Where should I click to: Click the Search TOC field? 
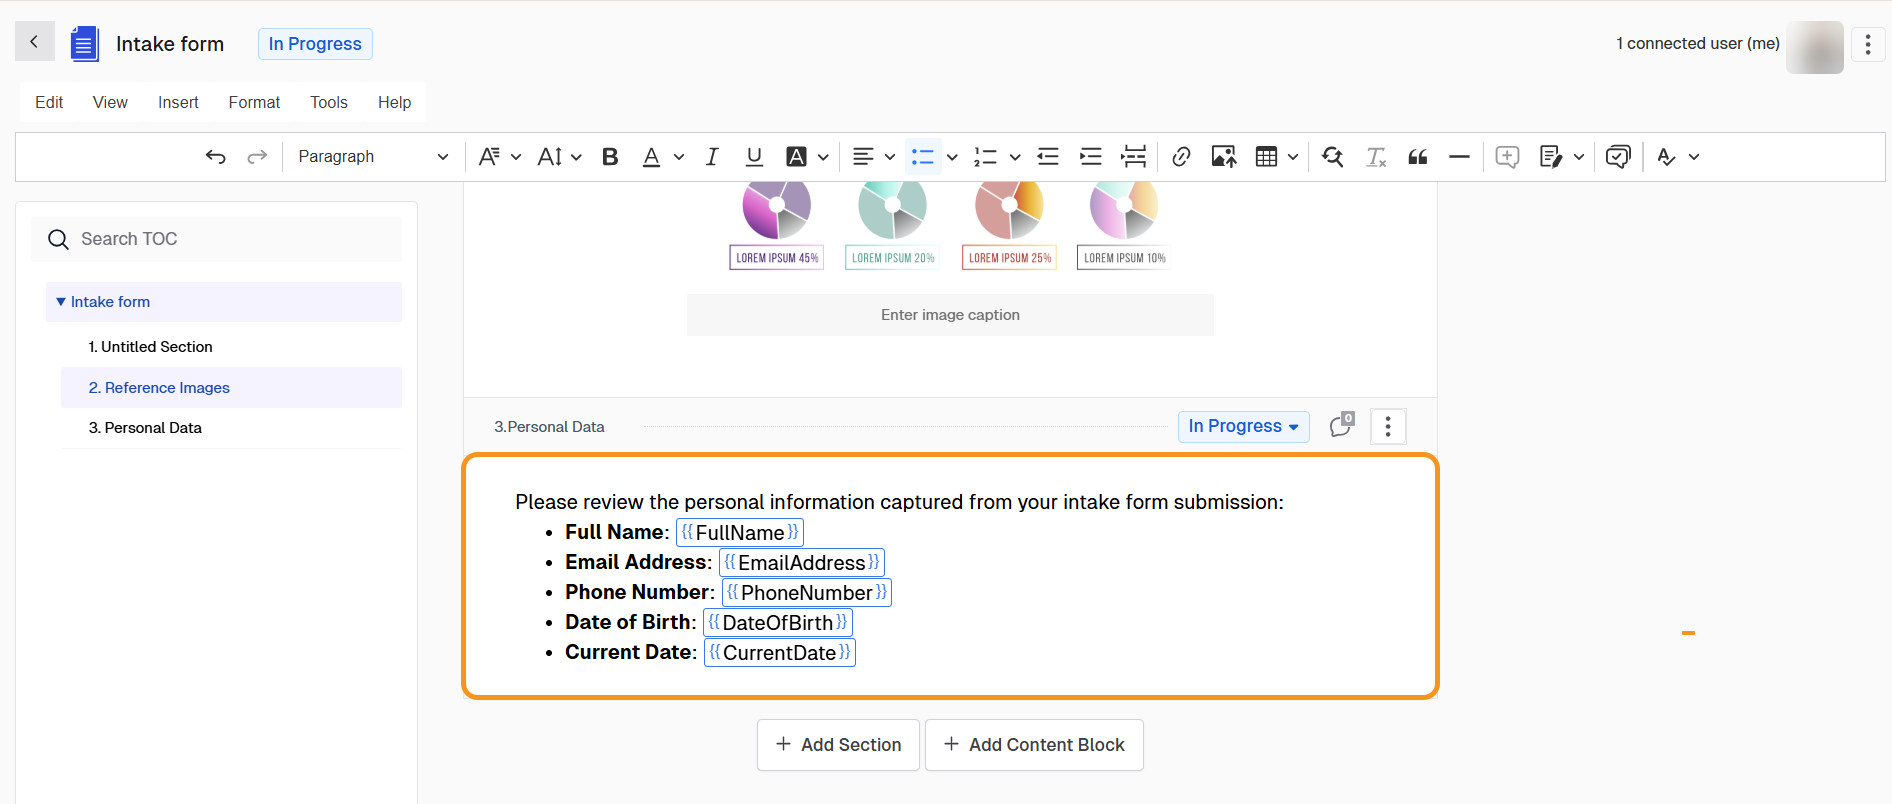(x=230, y=239)
